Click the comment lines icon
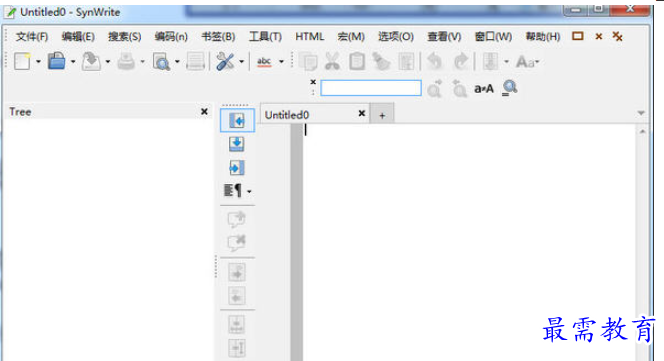Viewport: 664px width, 361px height. point(237,219)
